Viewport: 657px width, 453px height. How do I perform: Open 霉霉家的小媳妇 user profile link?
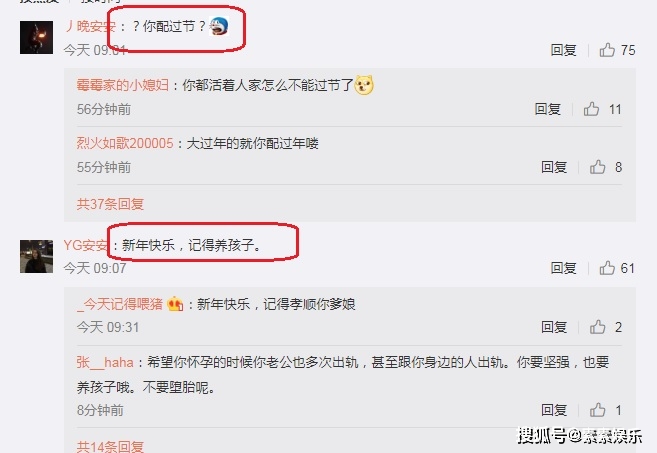[x=122, y=85]
